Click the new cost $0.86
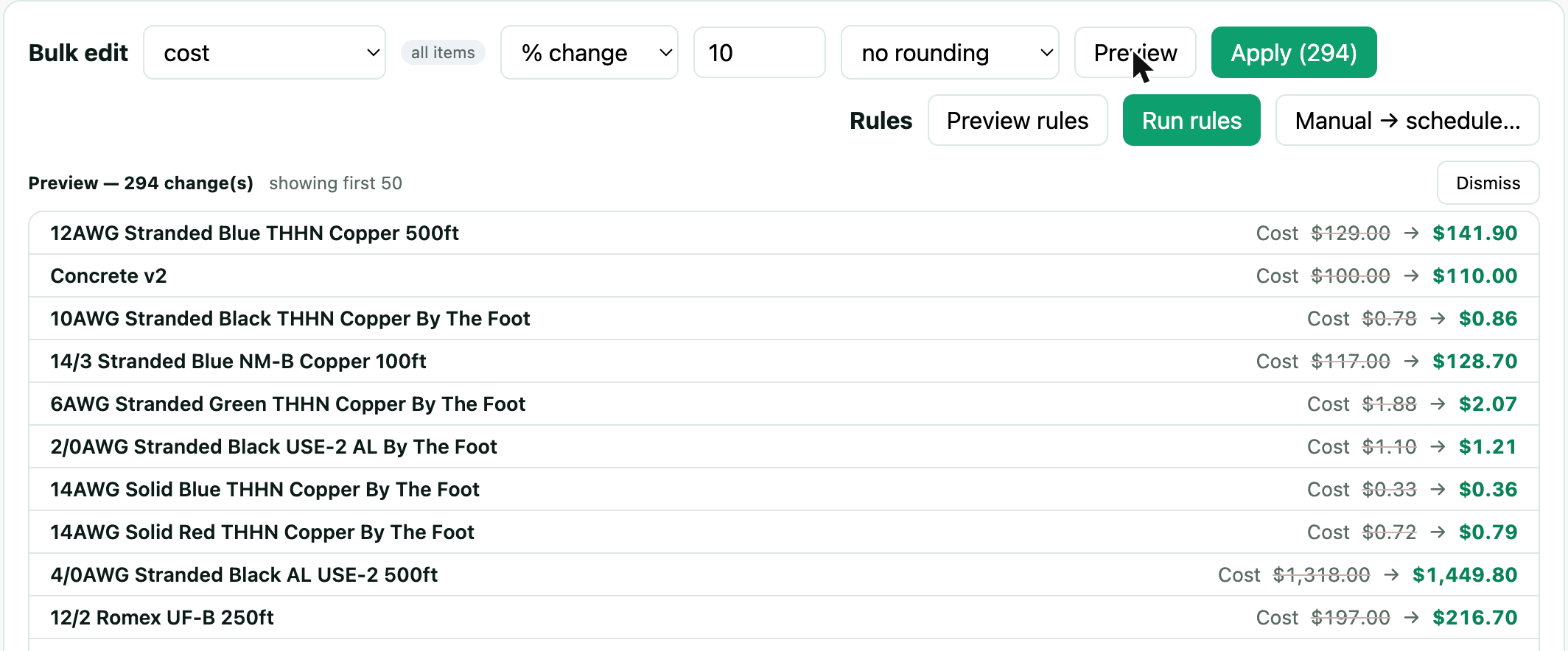The height and width of the screenshot is (651, 1568). pyautogui.click(x=1488, y=319)
